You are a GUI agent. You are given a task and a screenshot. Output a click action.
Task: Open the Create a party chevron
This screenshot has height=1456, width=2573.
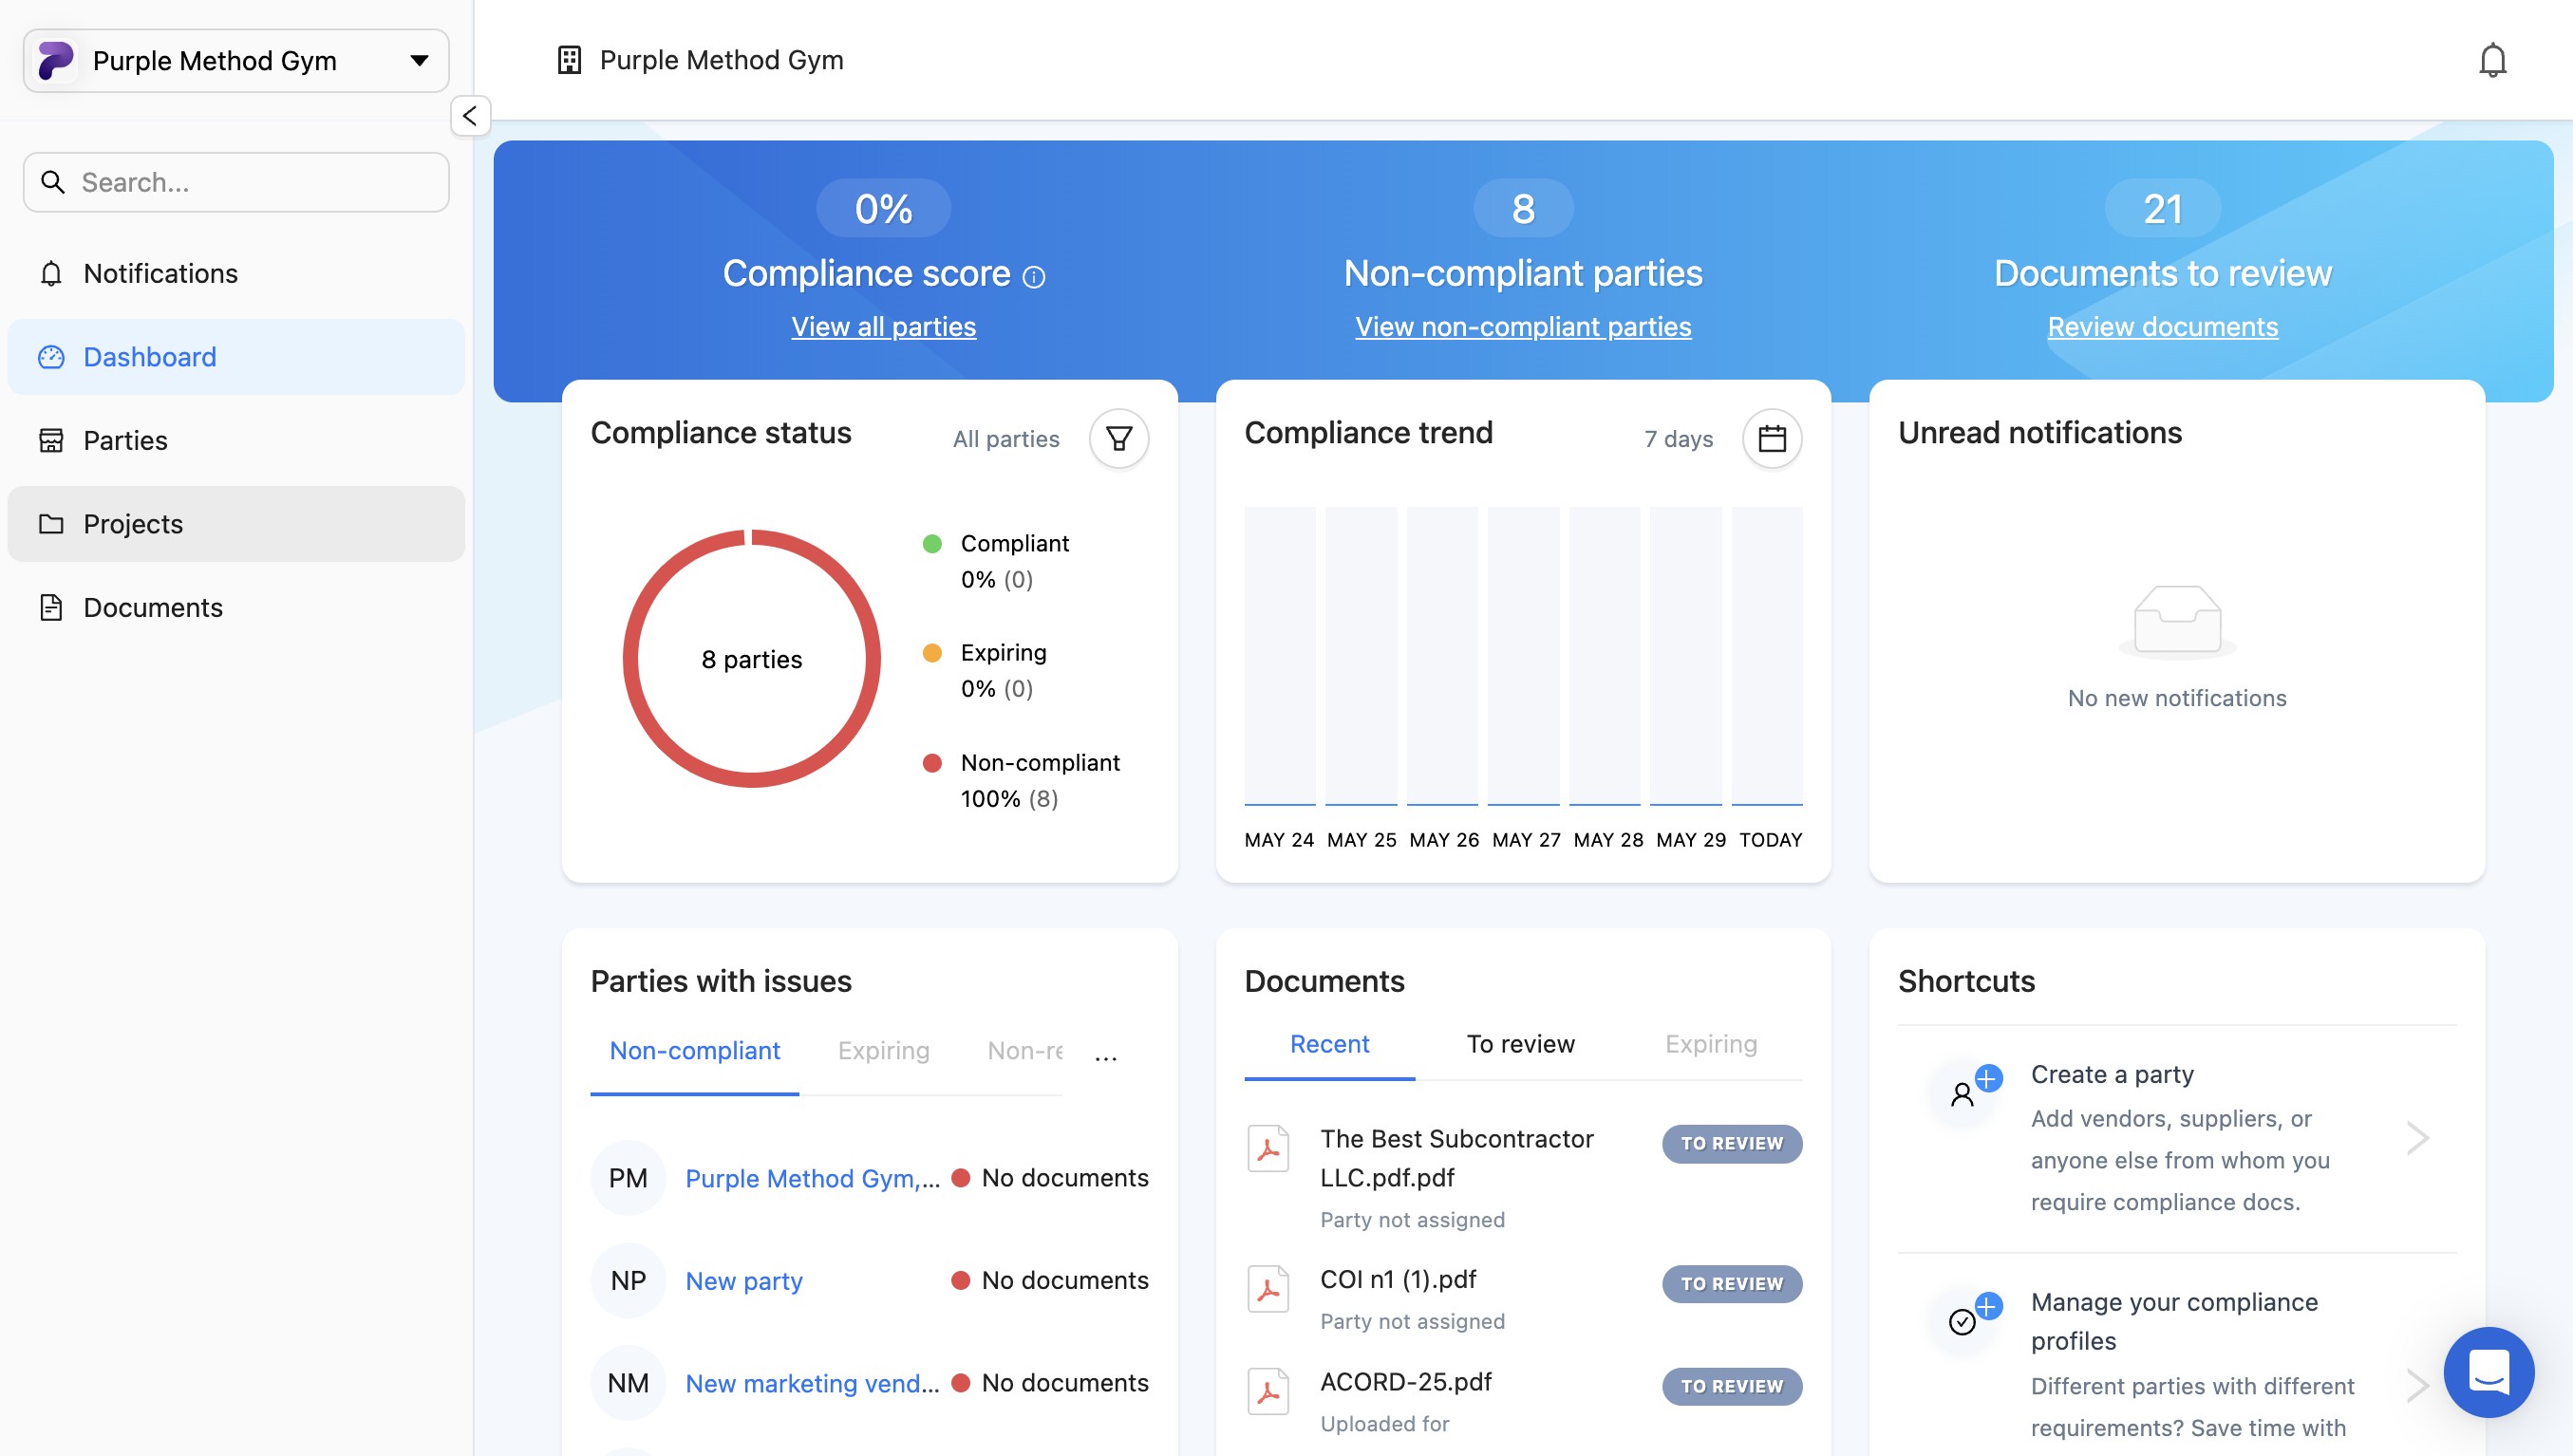(x=2416, y=1137)
